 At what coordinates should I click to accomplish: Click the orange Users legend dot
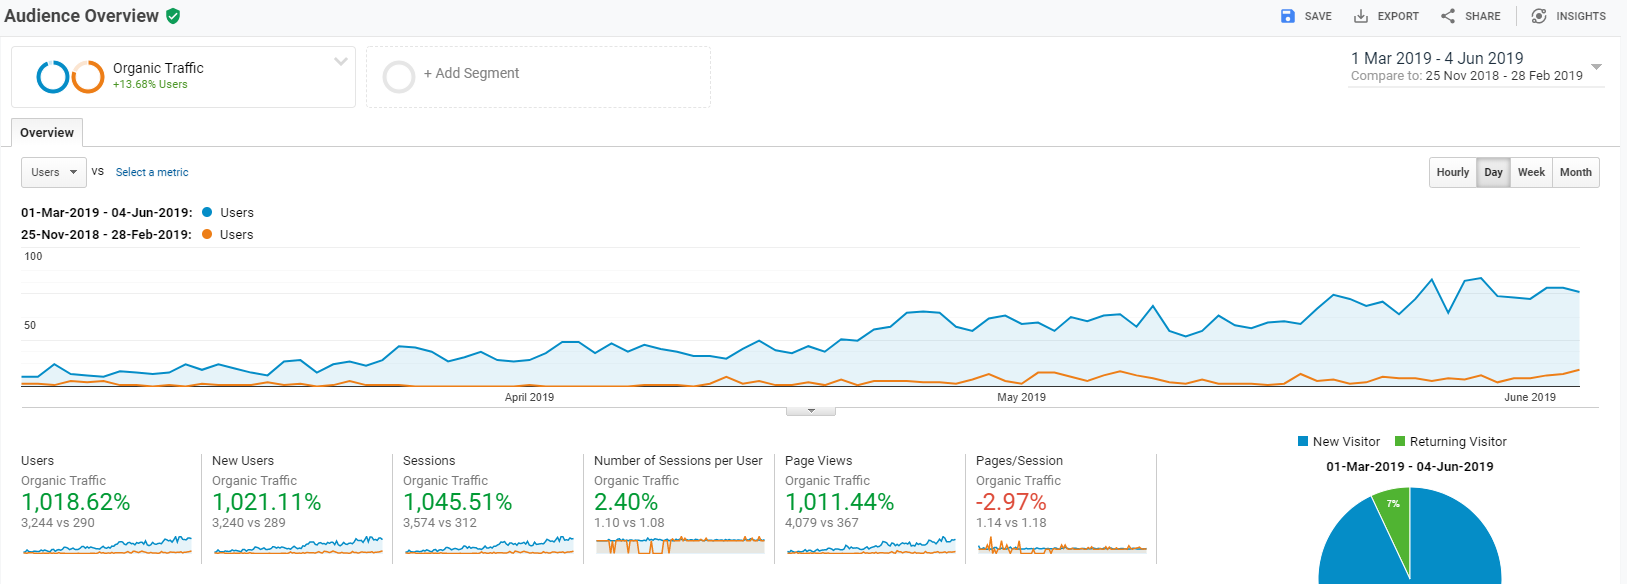point(207,234)
